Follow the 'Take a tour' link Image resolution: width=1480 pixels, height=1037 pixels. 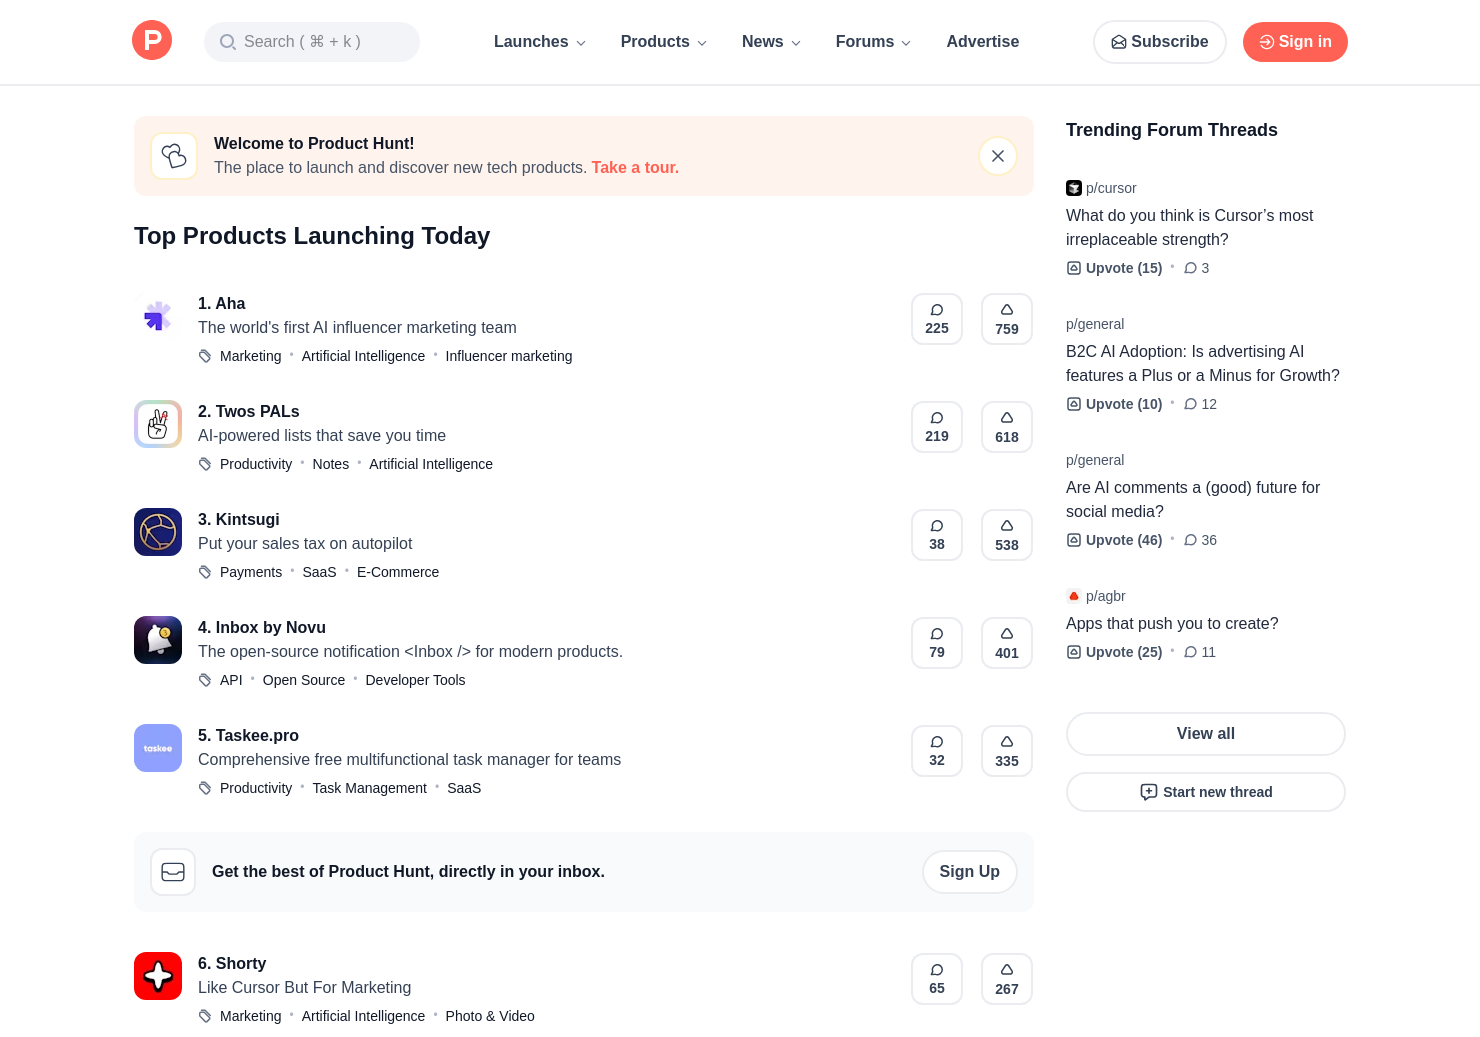coord(634,168)
